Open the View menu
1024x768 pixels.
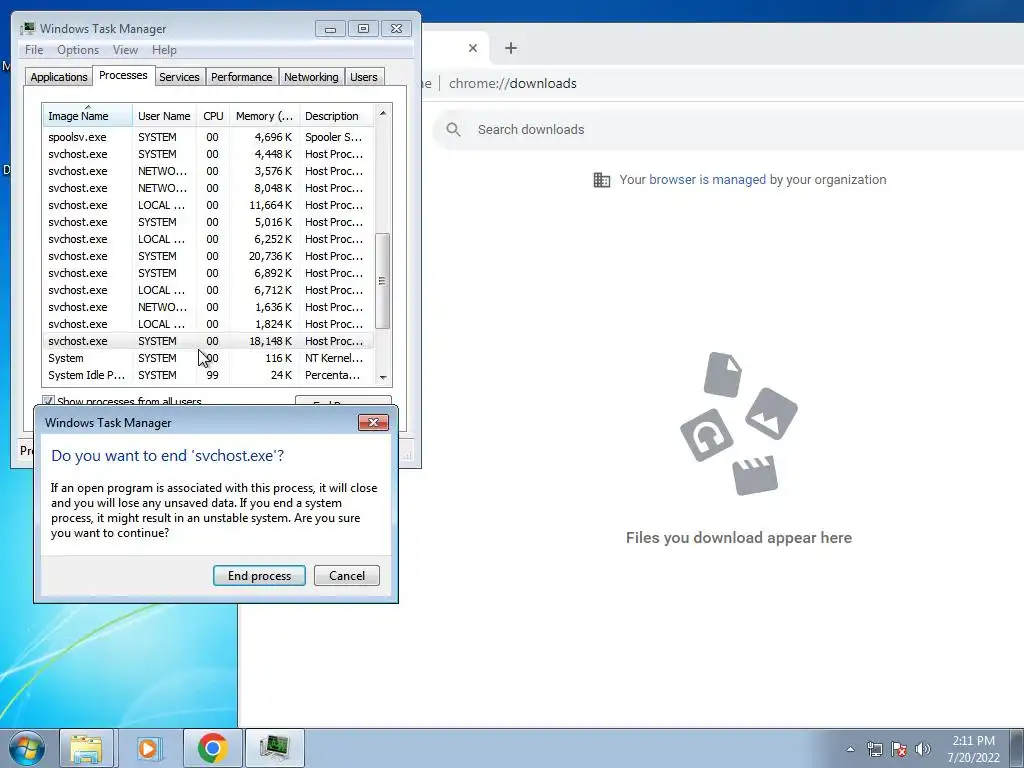pyautogui.click(x=125, y=50)
